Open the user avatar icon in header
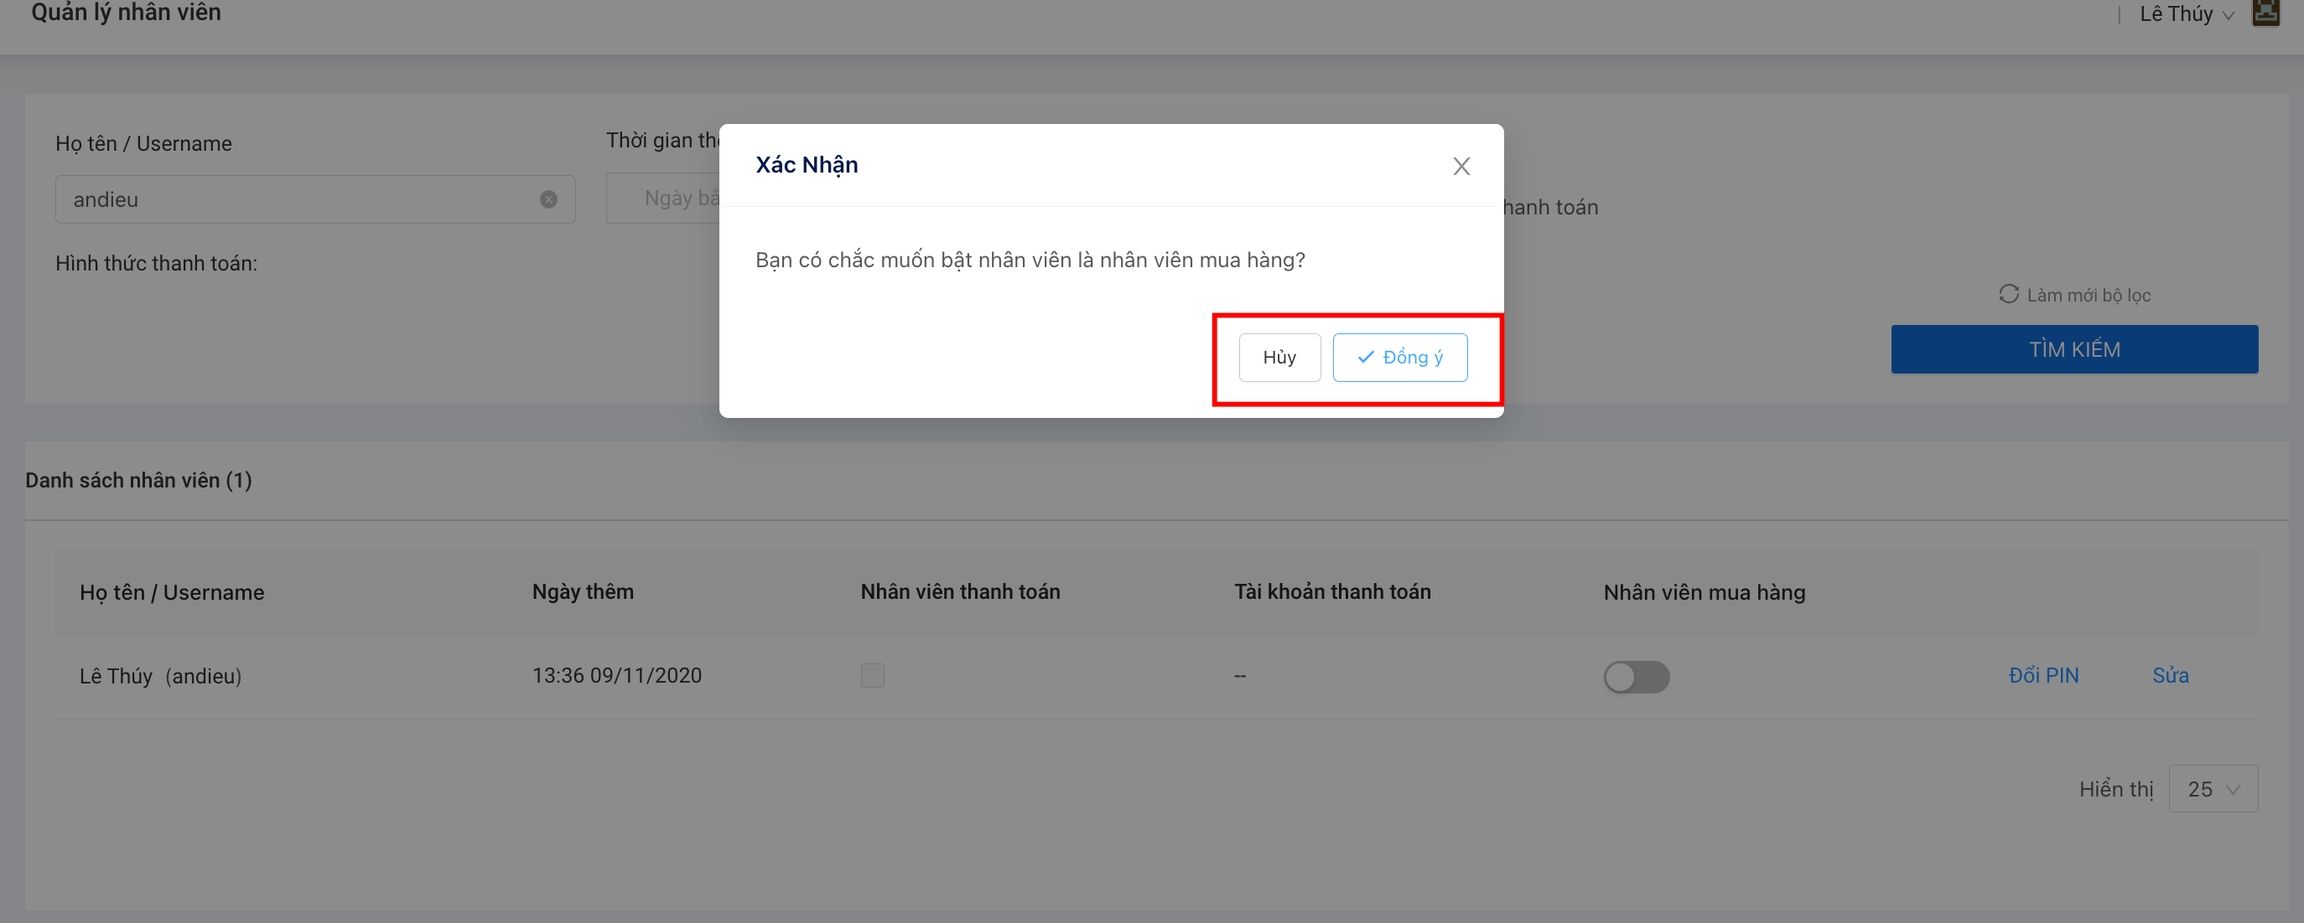This screenshot has width=2304, height=923. coord(2265,13)
